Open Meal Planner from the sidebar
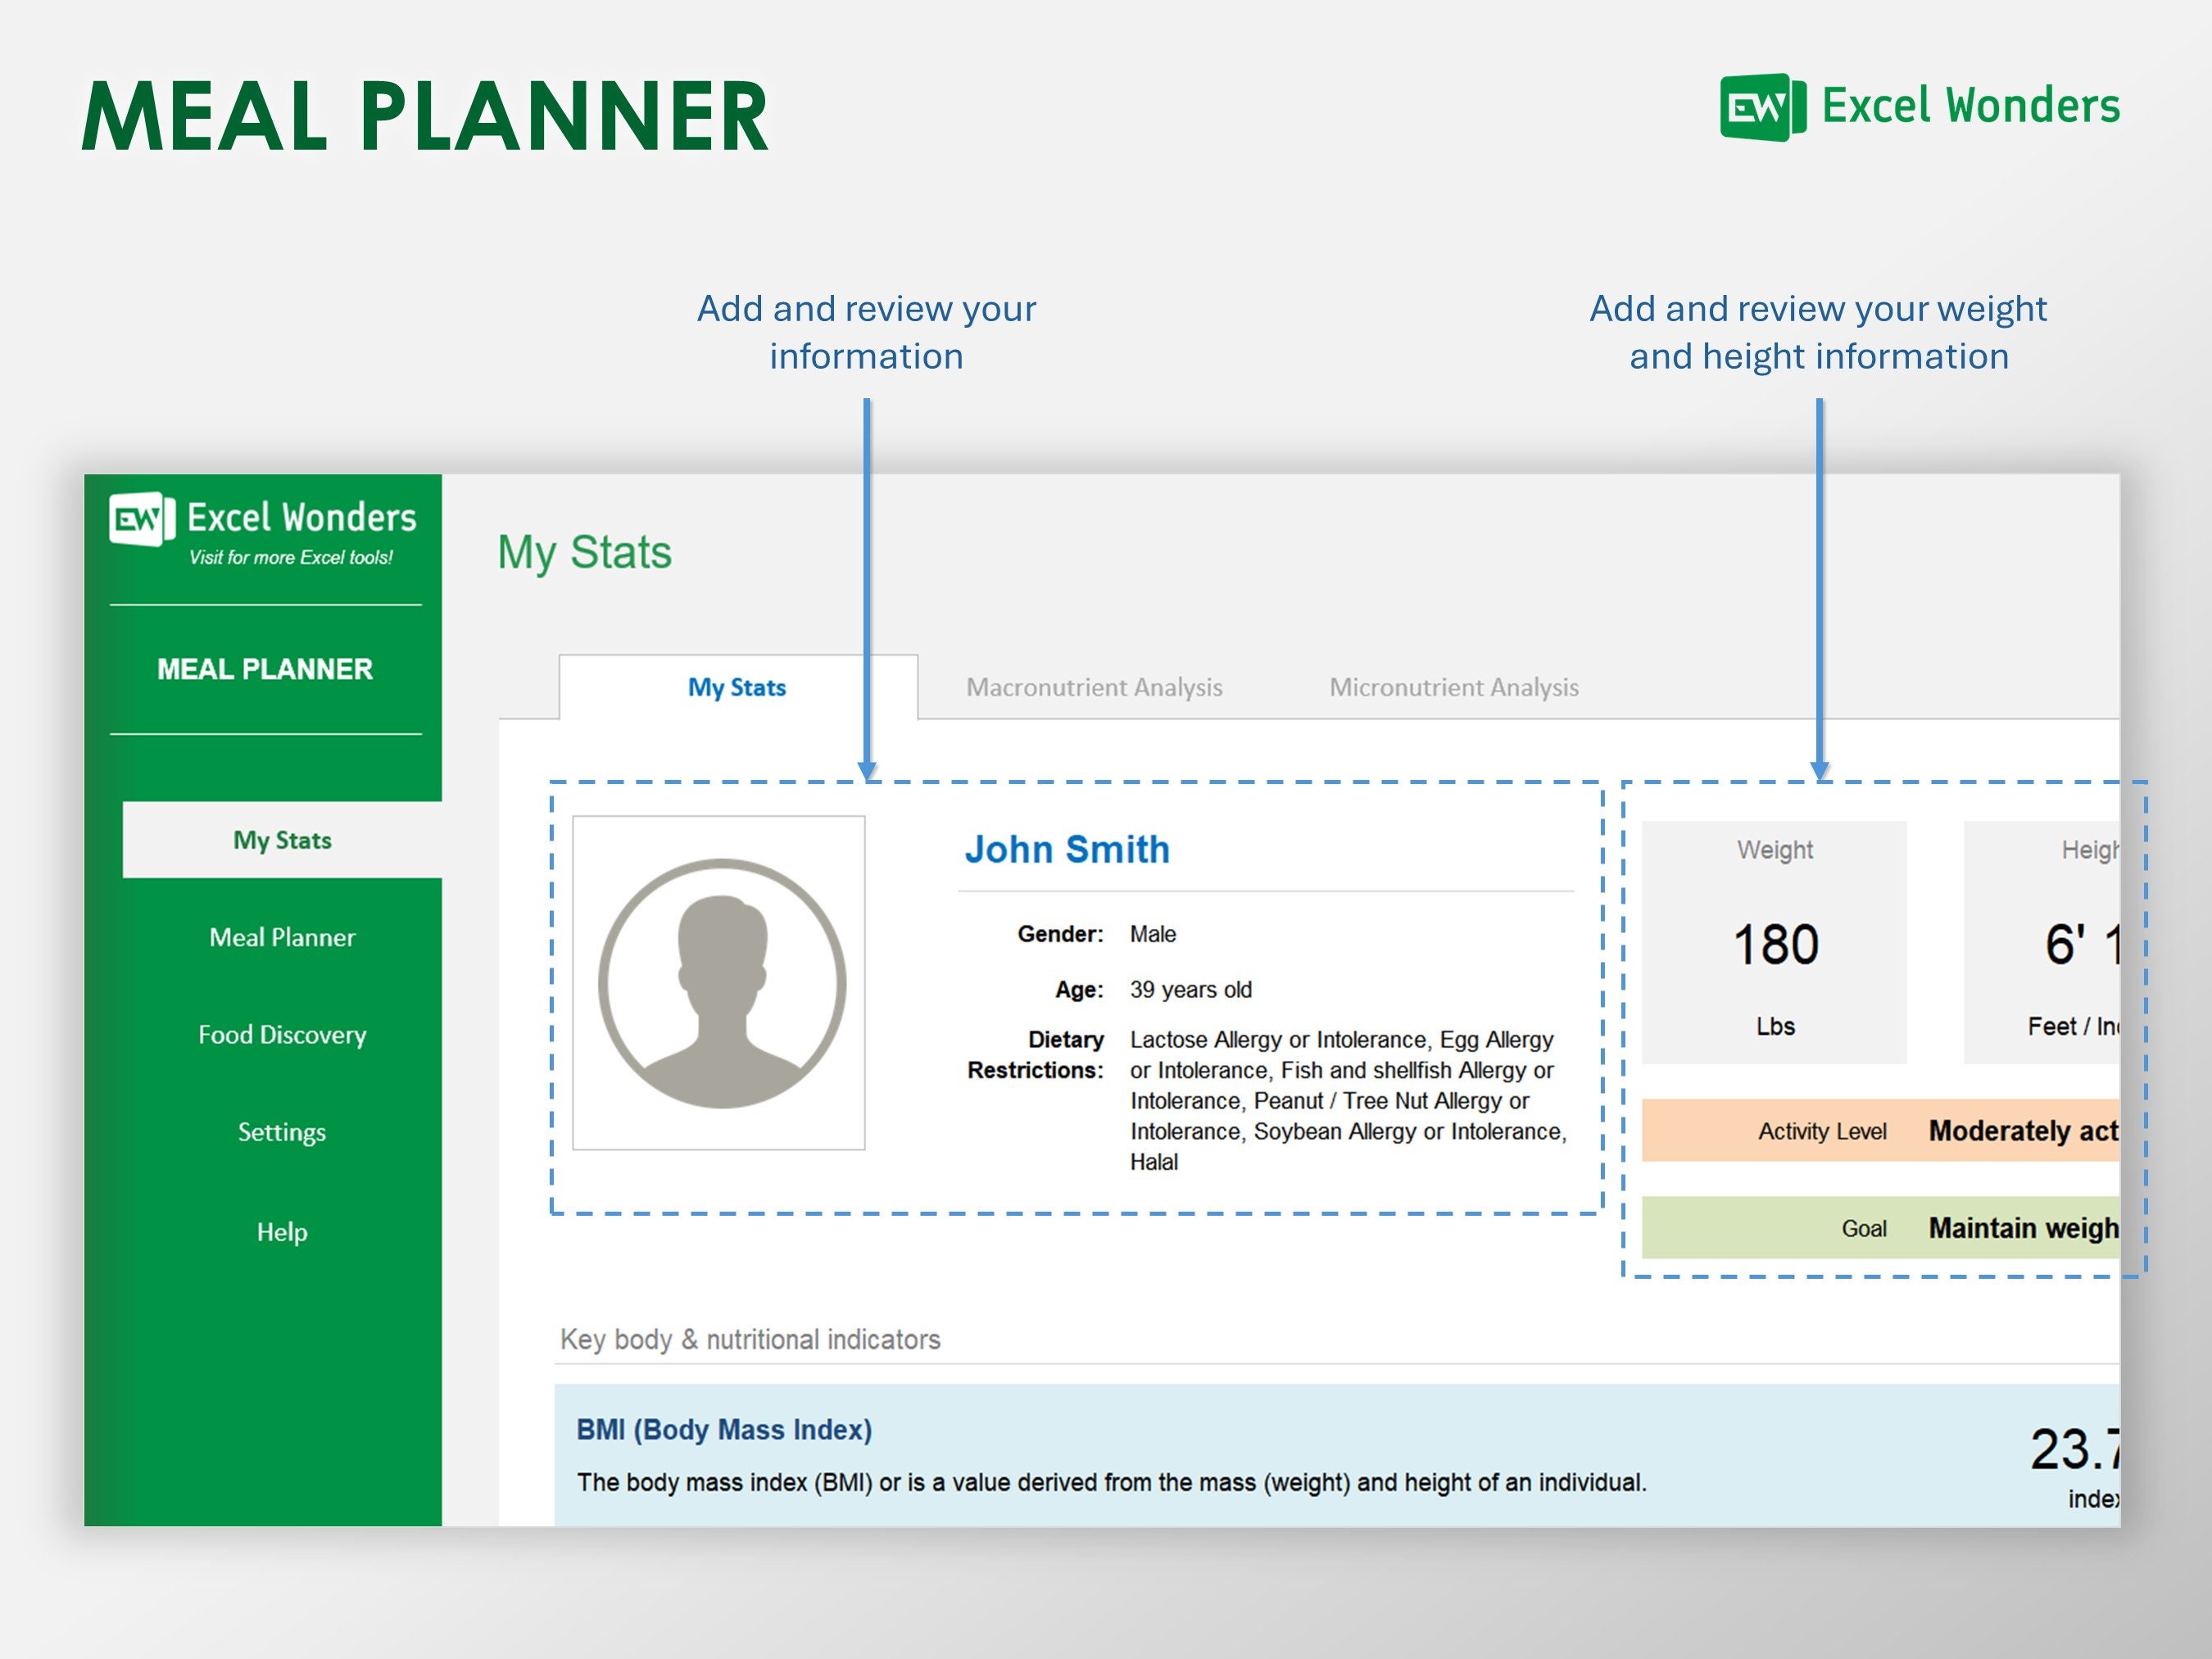Screen dimensions: 2212x1659 tap(281, 937)
